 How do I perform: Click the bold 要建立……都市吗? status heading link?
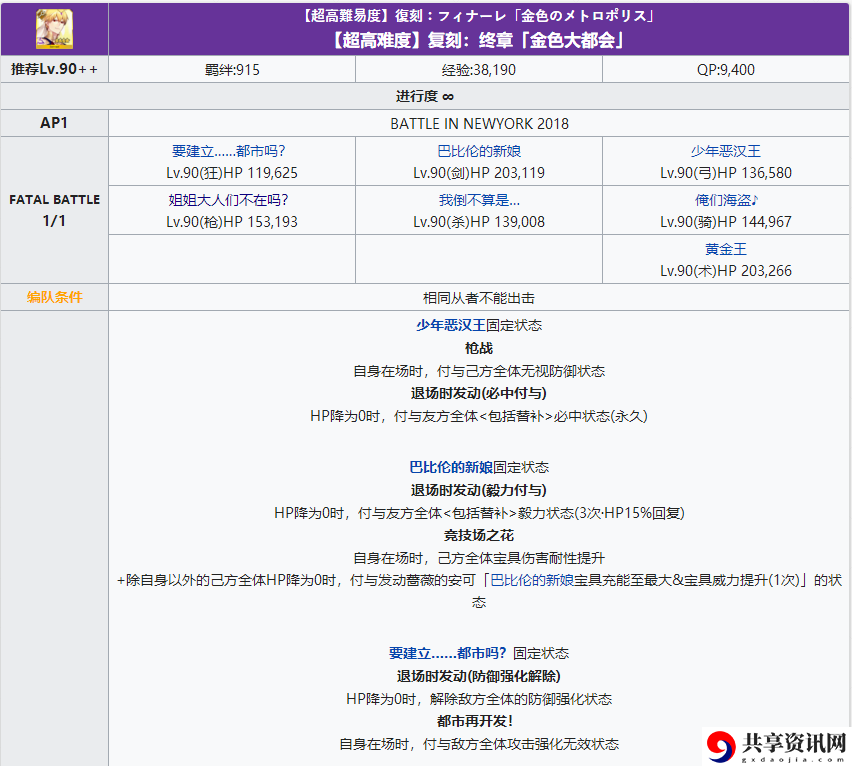tap(447, 653)
